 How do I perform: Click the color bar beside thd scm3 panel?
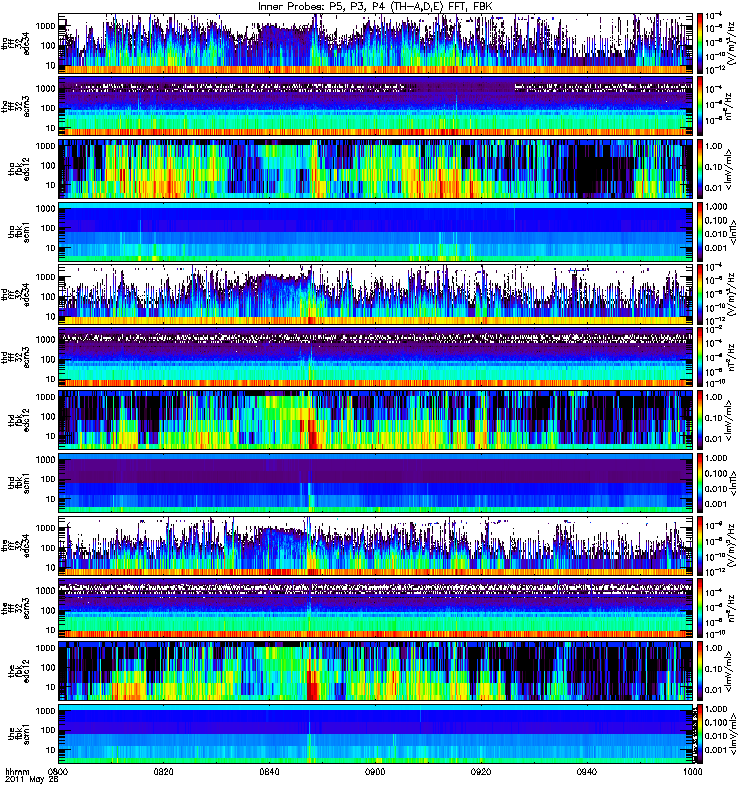click(x=699, y=357)
